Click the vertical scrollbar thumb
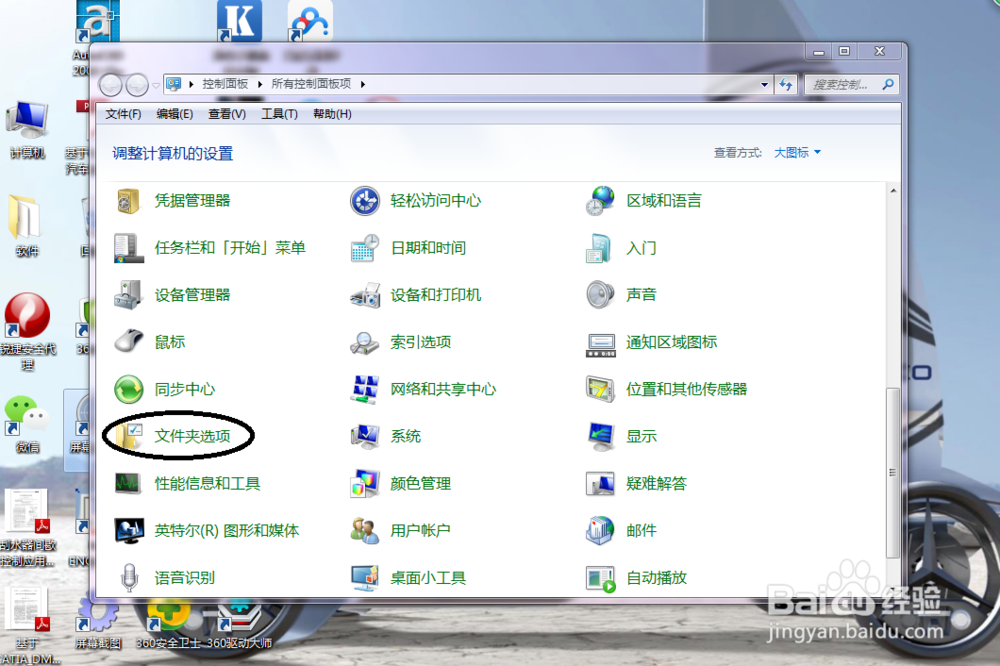Viewport: 1000px width, 666px height. point(893,473)
